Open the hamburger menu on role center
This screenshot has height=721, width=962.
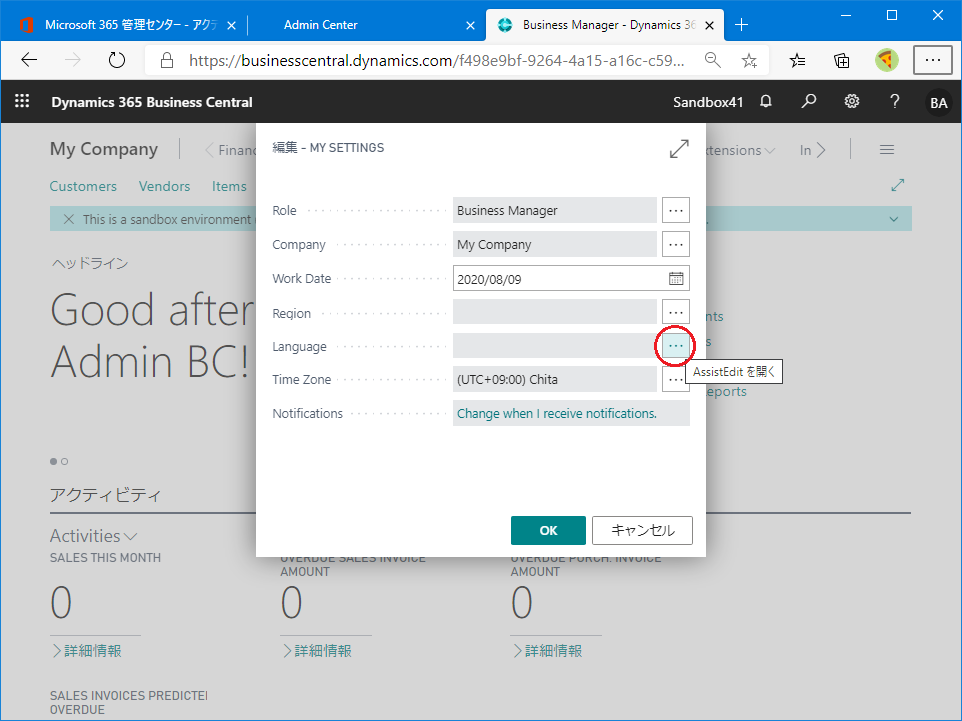[x=887, y=150]
